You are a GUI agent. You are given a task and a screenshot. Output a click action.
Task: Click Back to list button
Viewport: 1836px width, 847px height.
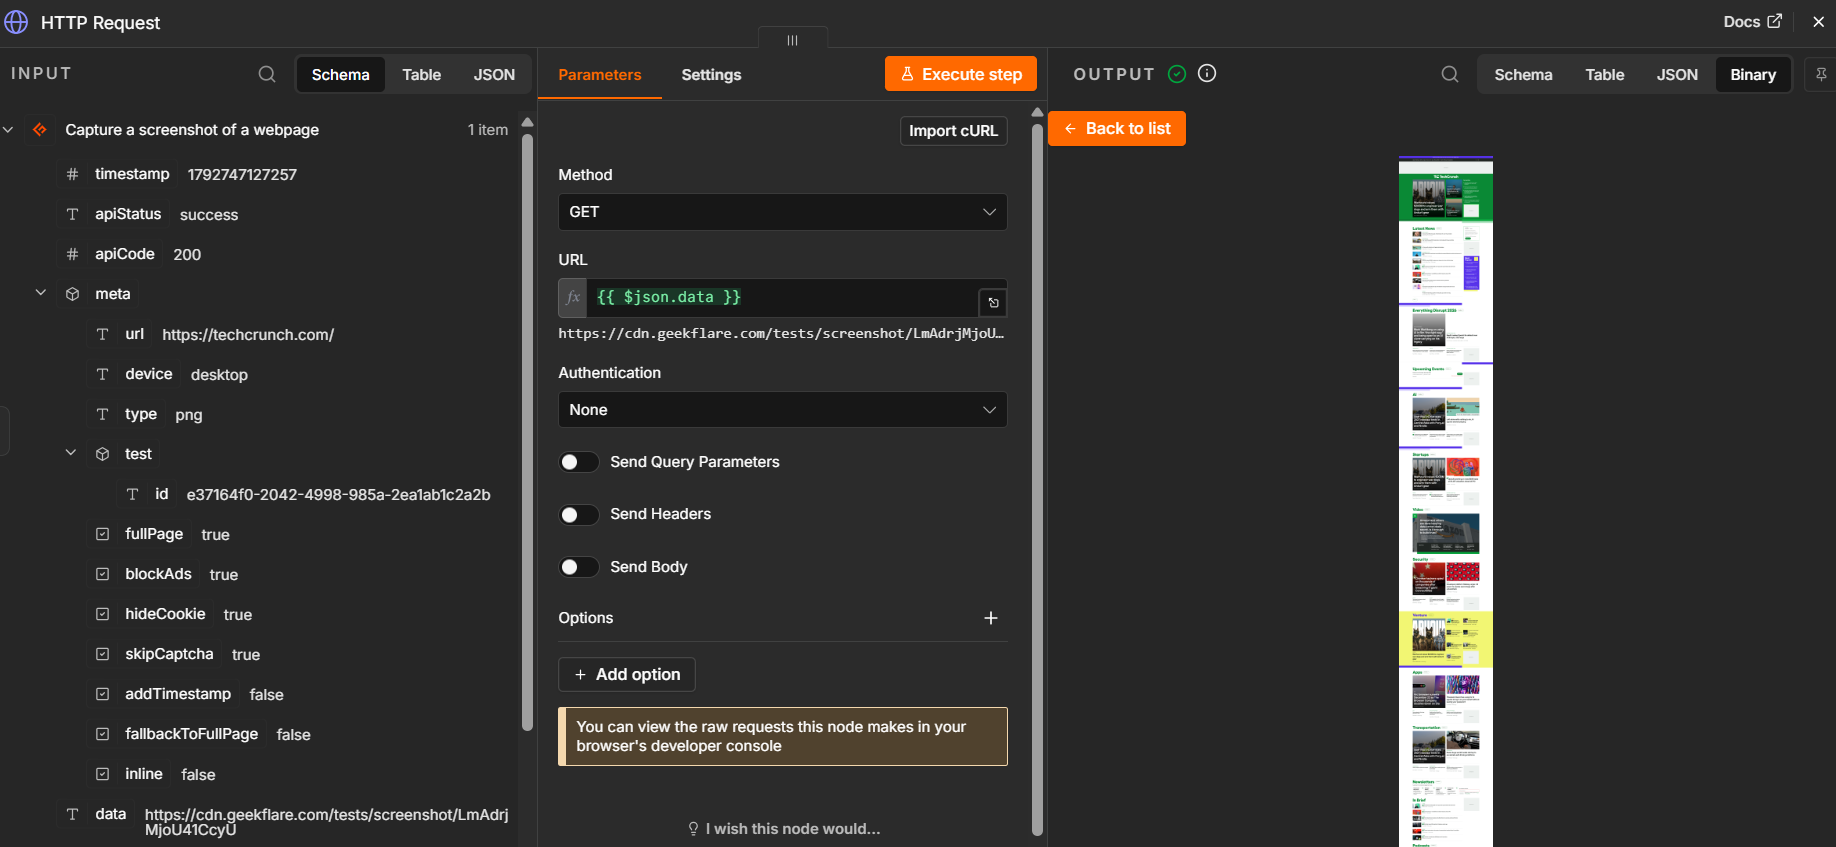pos(1117,128)
